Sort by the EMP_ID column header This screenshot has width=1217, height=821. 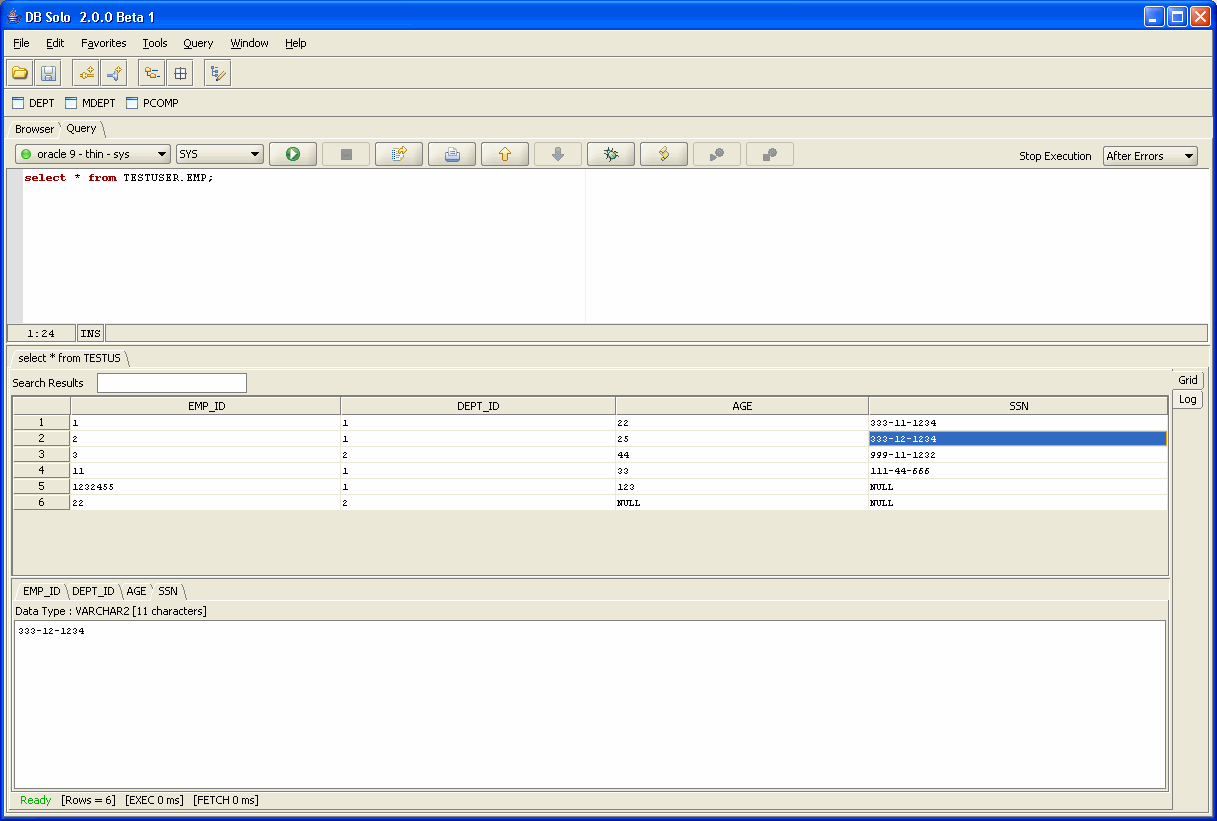(x=205, y=406)
